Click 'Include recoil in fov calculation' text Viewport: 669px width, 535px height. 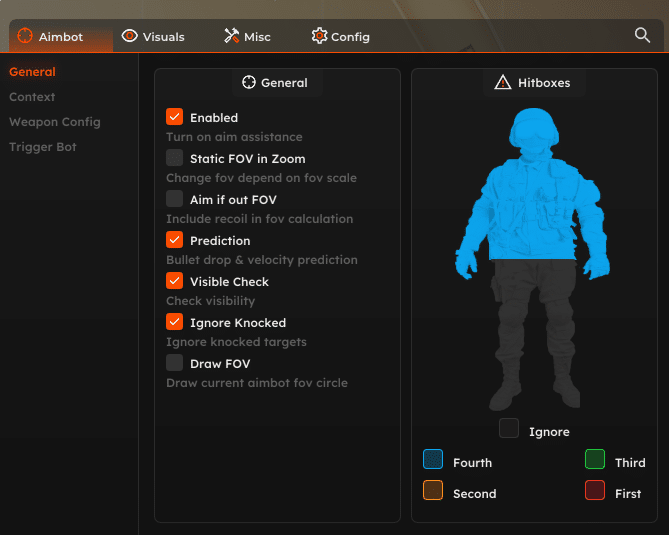pos(259,219)
